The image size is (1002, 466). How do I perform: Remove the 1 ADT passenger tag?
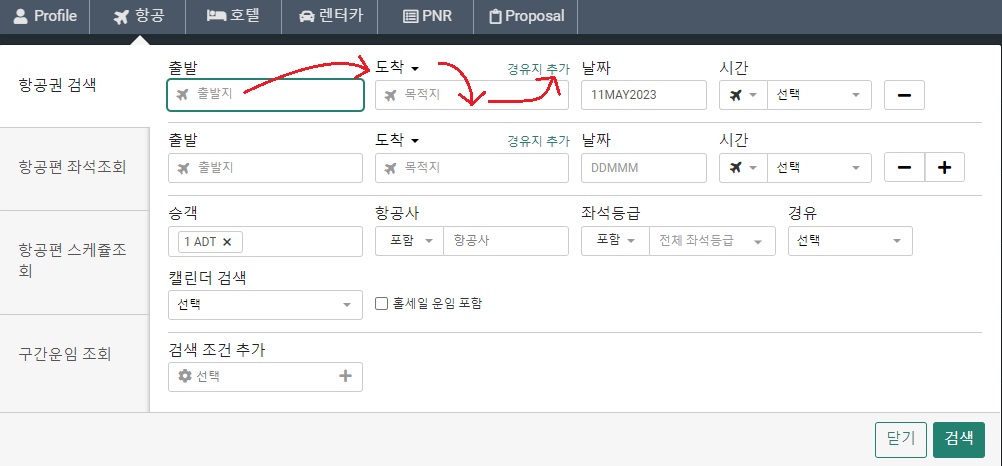(226, 242)
